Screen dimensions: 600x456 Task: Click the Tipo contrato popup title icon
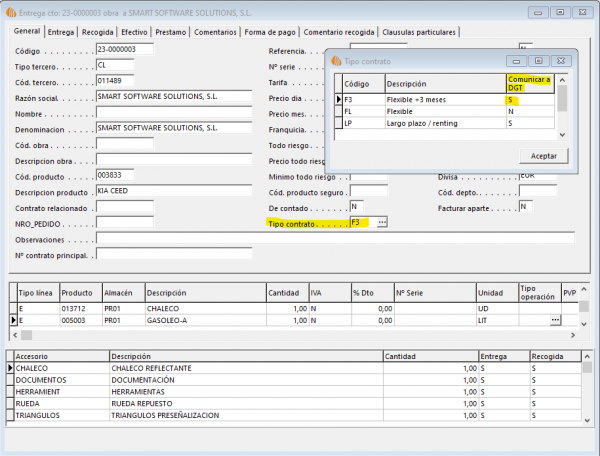click(336, 61)
